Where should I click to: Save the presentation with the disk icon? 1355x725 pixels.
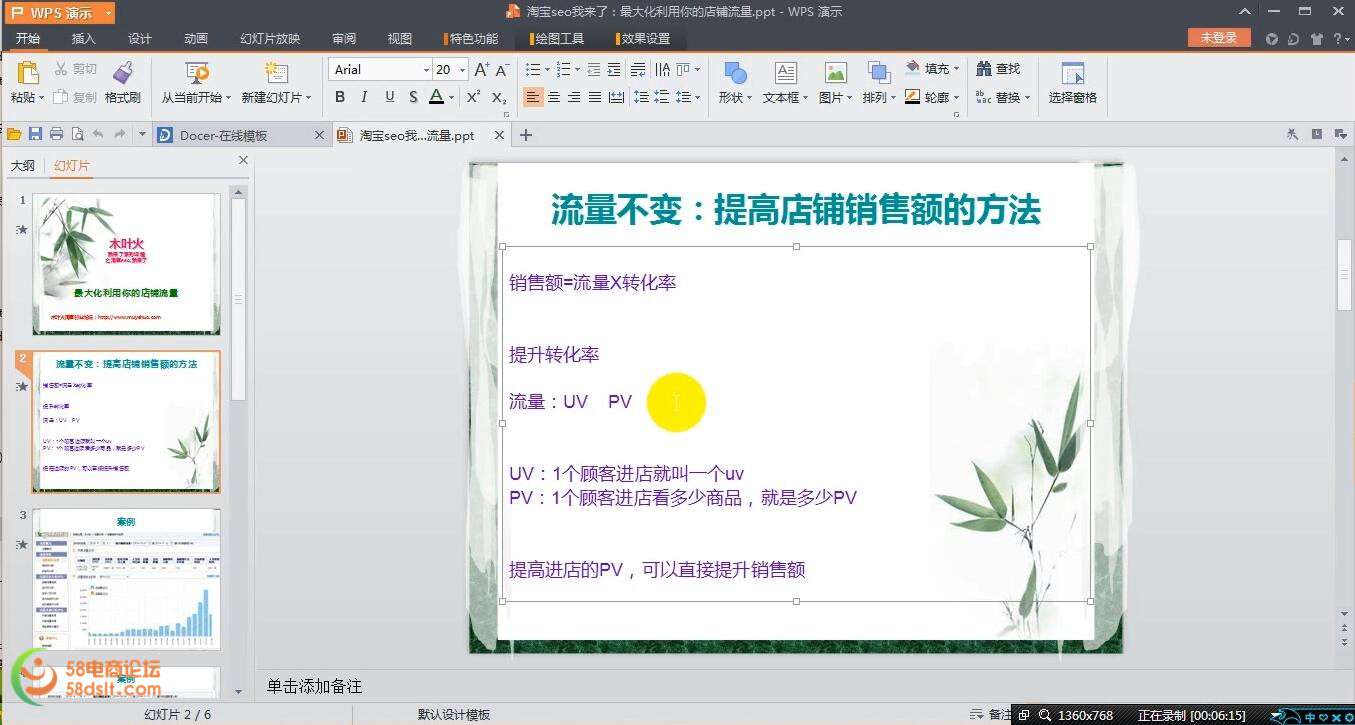pos(36,134)
